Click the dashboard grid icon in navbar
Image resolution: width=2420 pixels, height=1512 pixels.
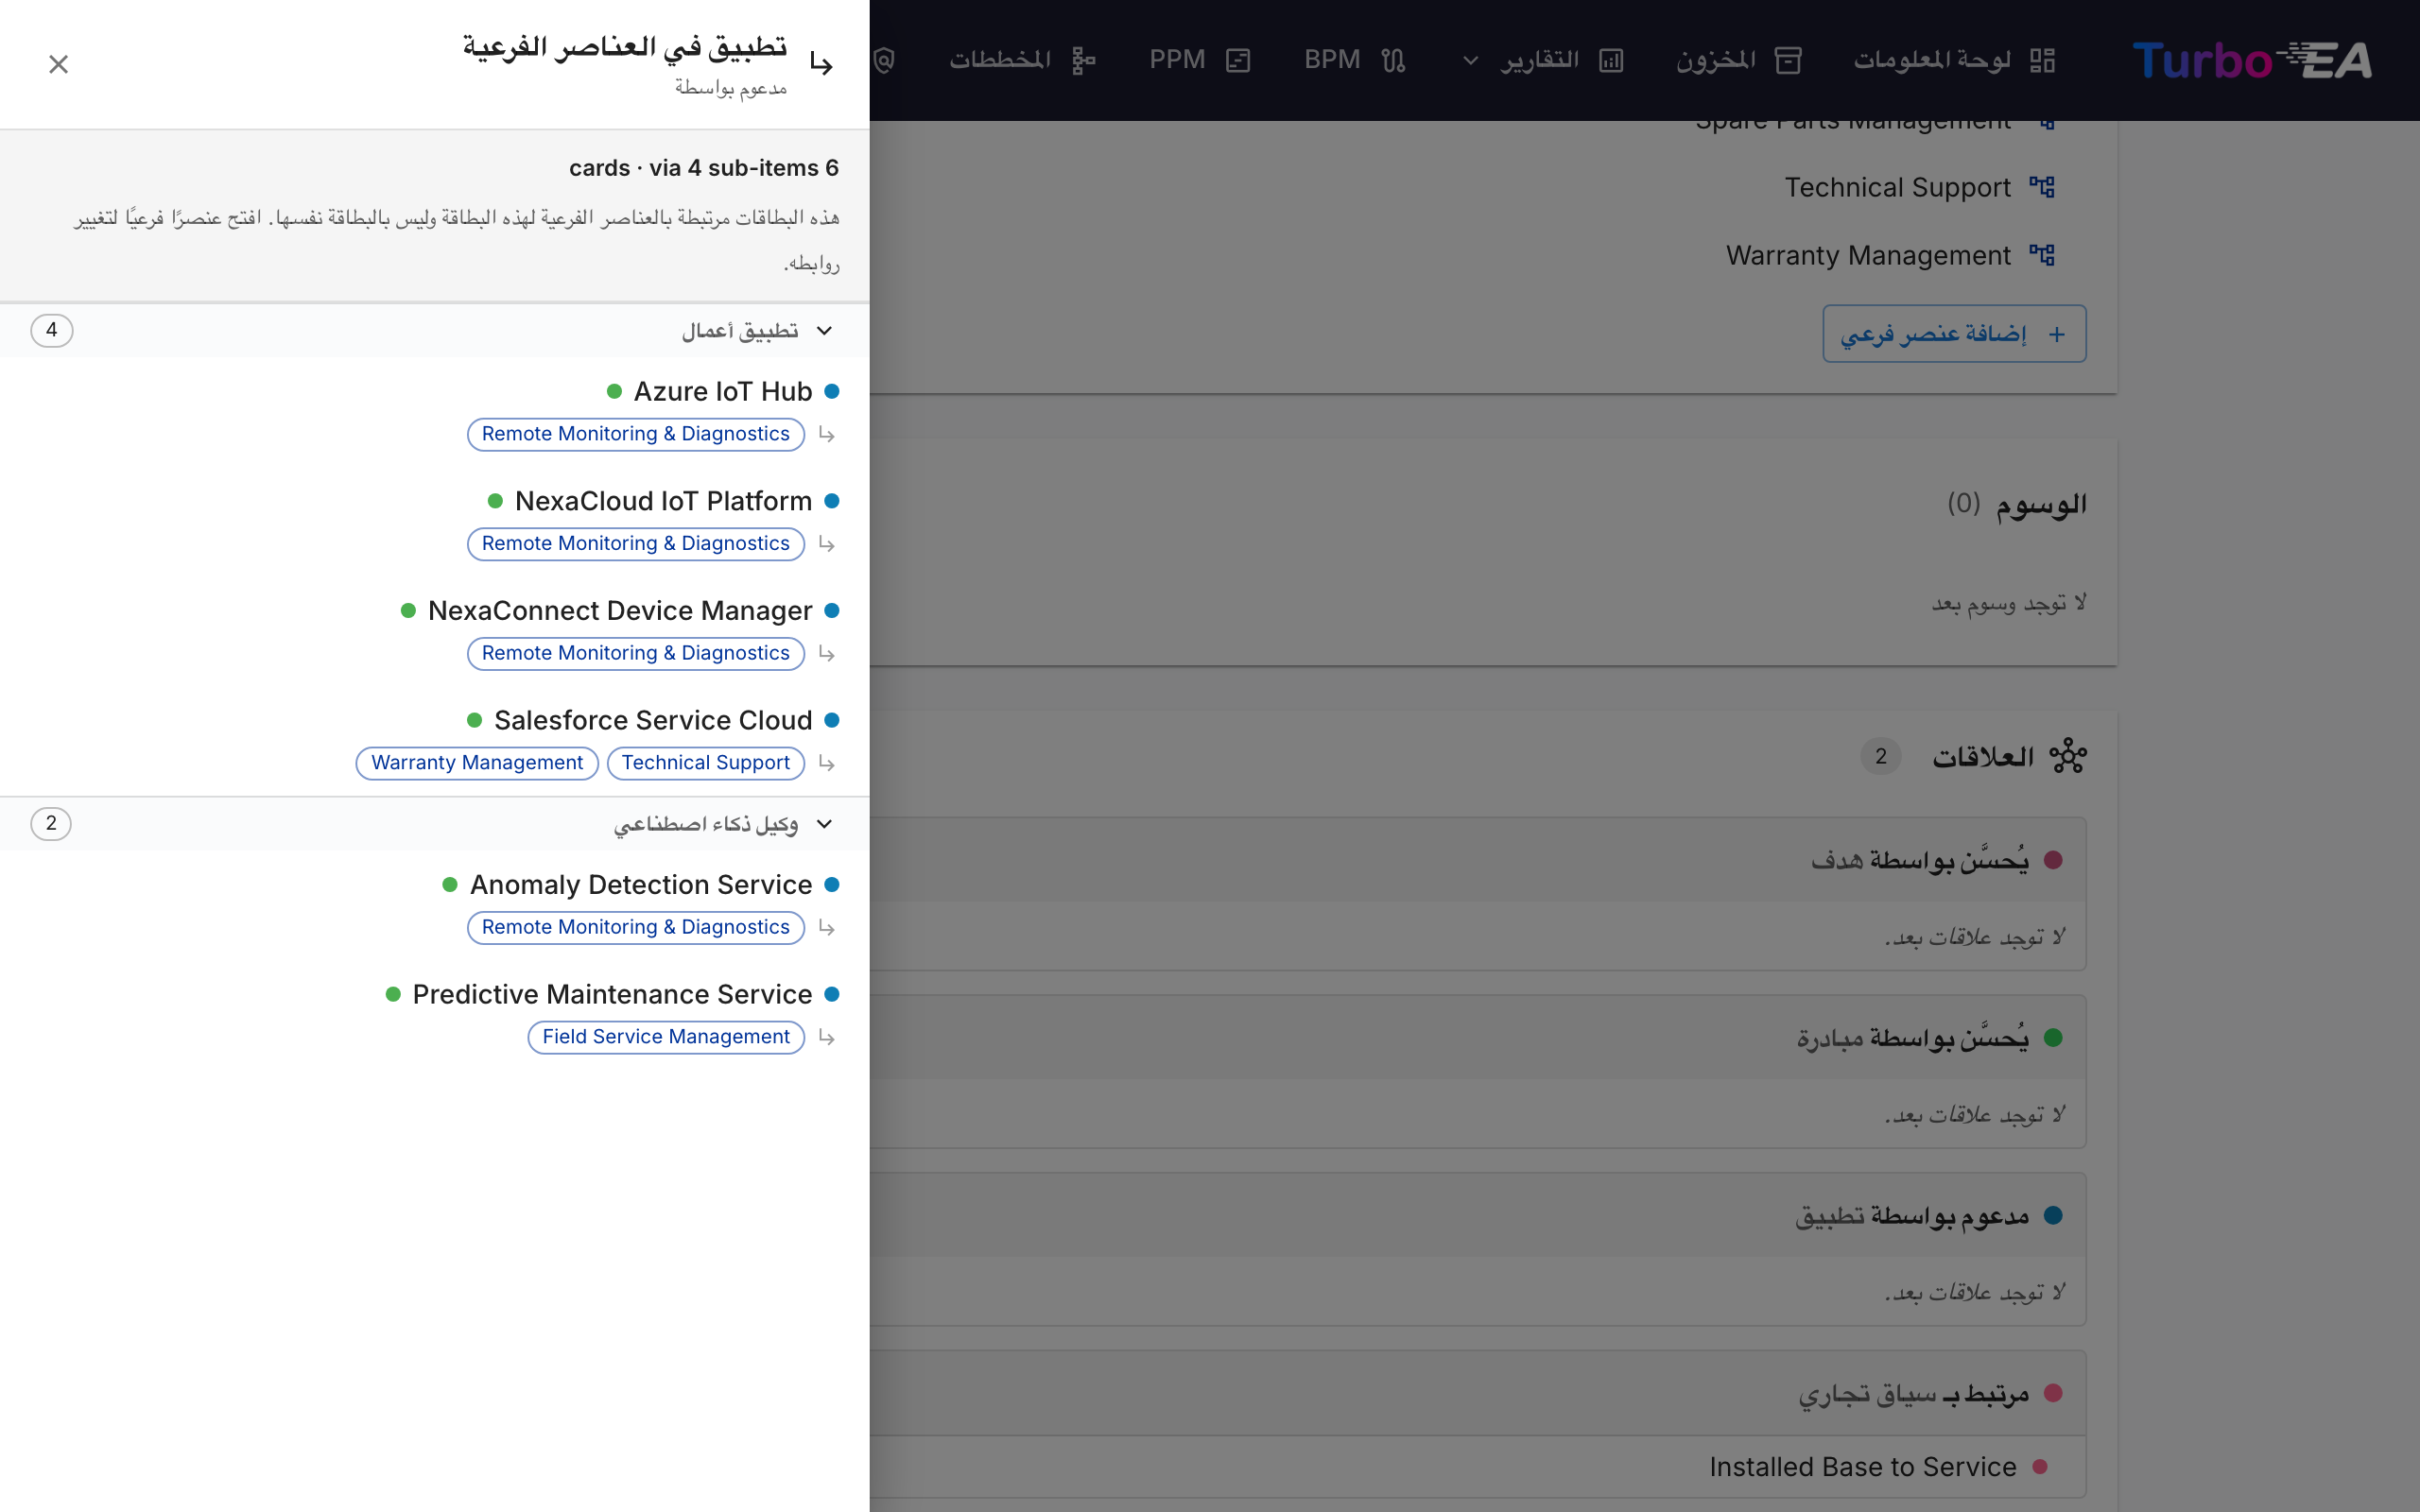click(x=2042, y=60)
